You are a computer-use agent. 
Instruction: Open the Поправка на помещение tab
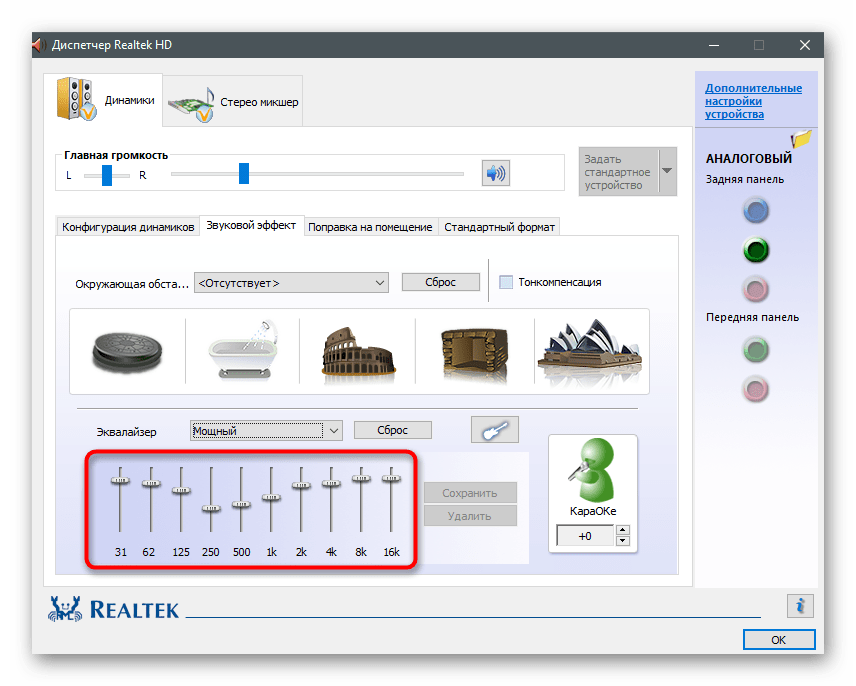click(x=370, y=227)
